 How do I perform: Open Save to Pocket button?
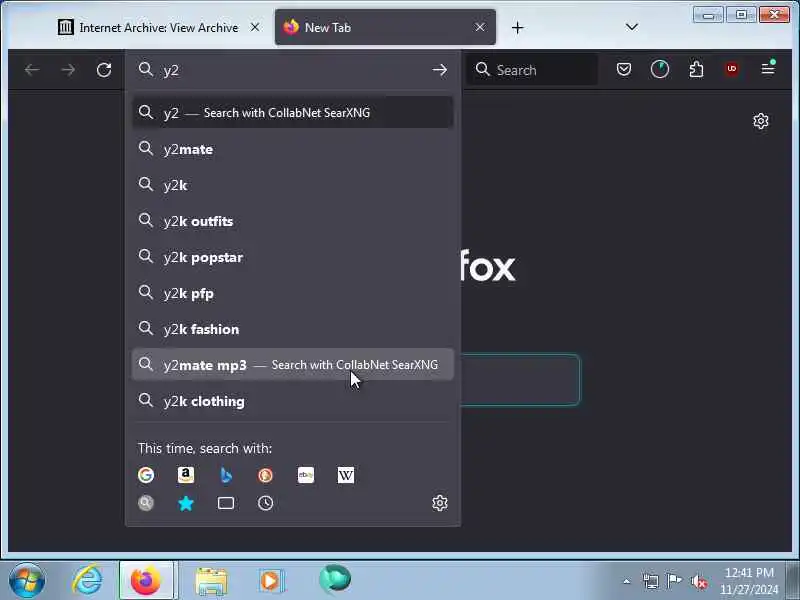[623, 69]
